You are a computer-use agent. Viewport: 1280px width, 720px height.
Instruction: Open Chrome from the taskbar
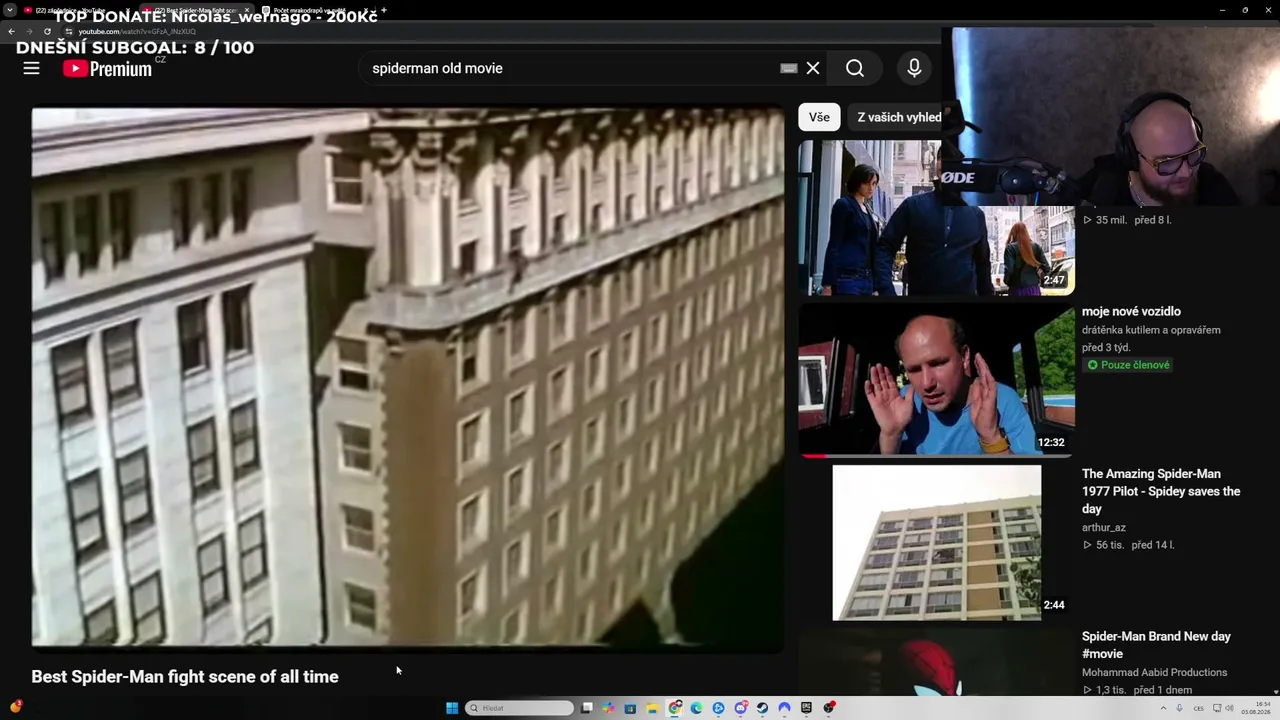[x=675, y=708]
